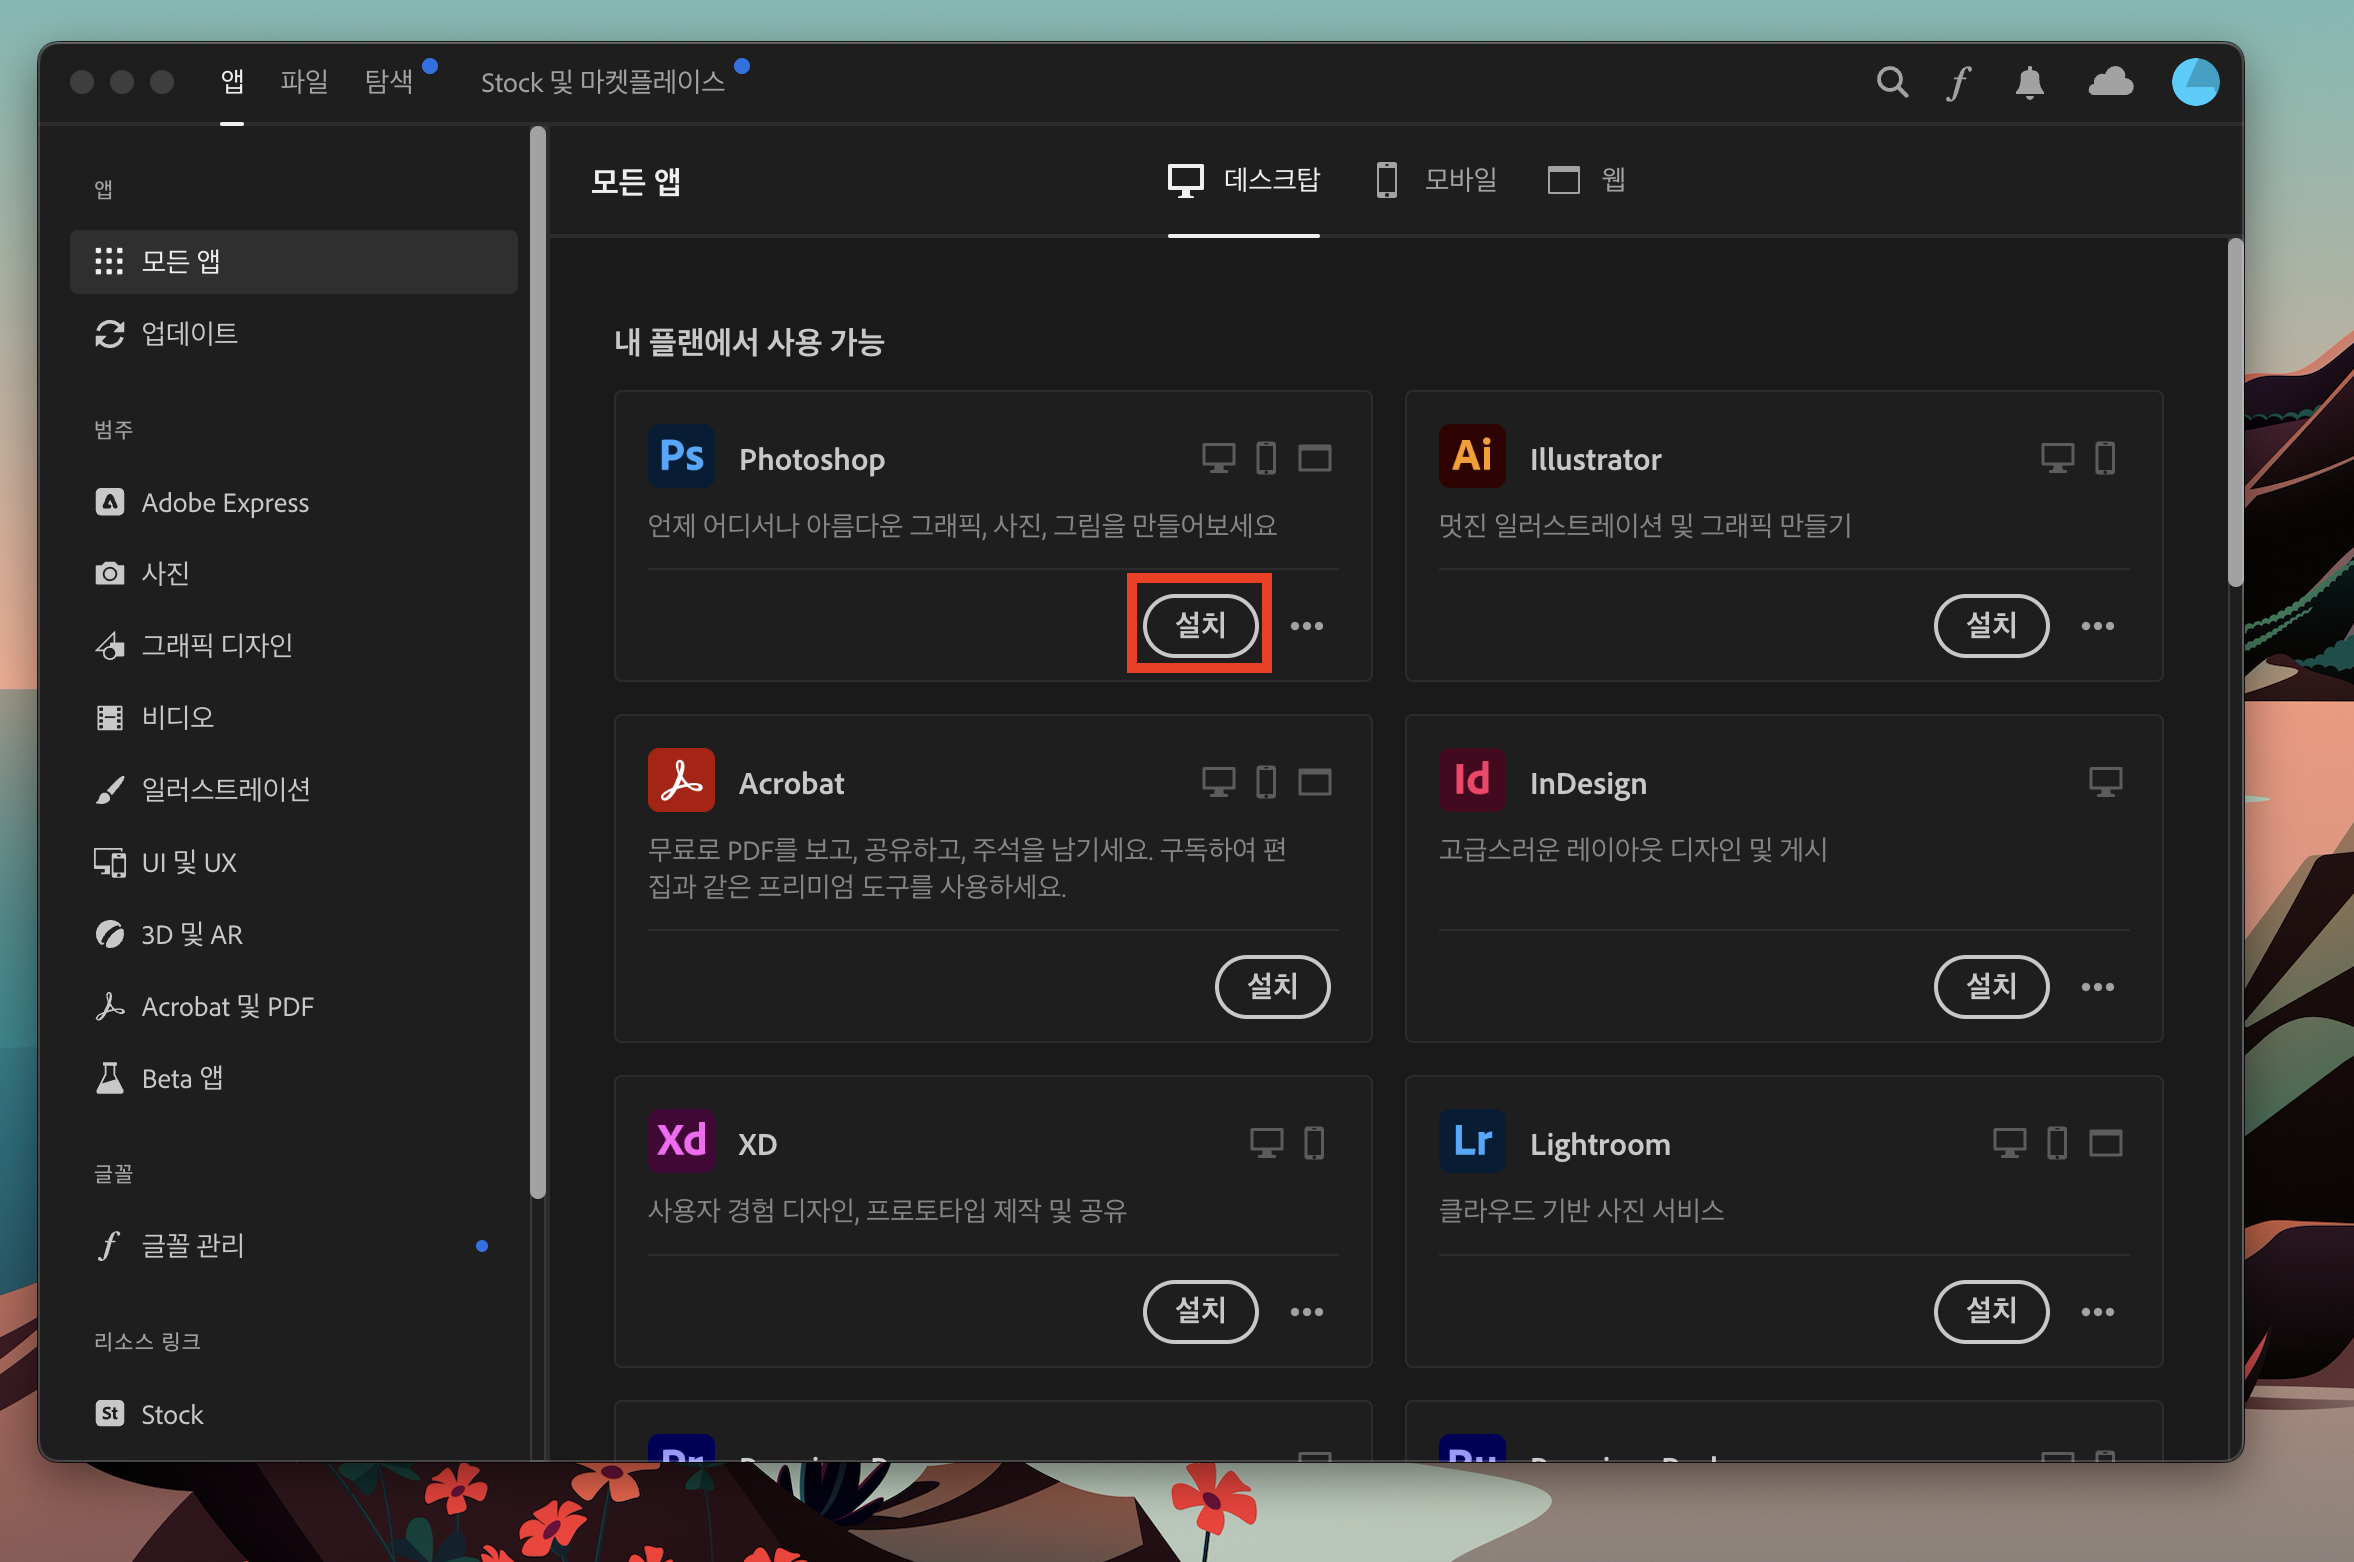Click the Acrobat app icon
The width and height of the screenshot is (2354, 1562).
pyautogui.click(x=681, y=781)
